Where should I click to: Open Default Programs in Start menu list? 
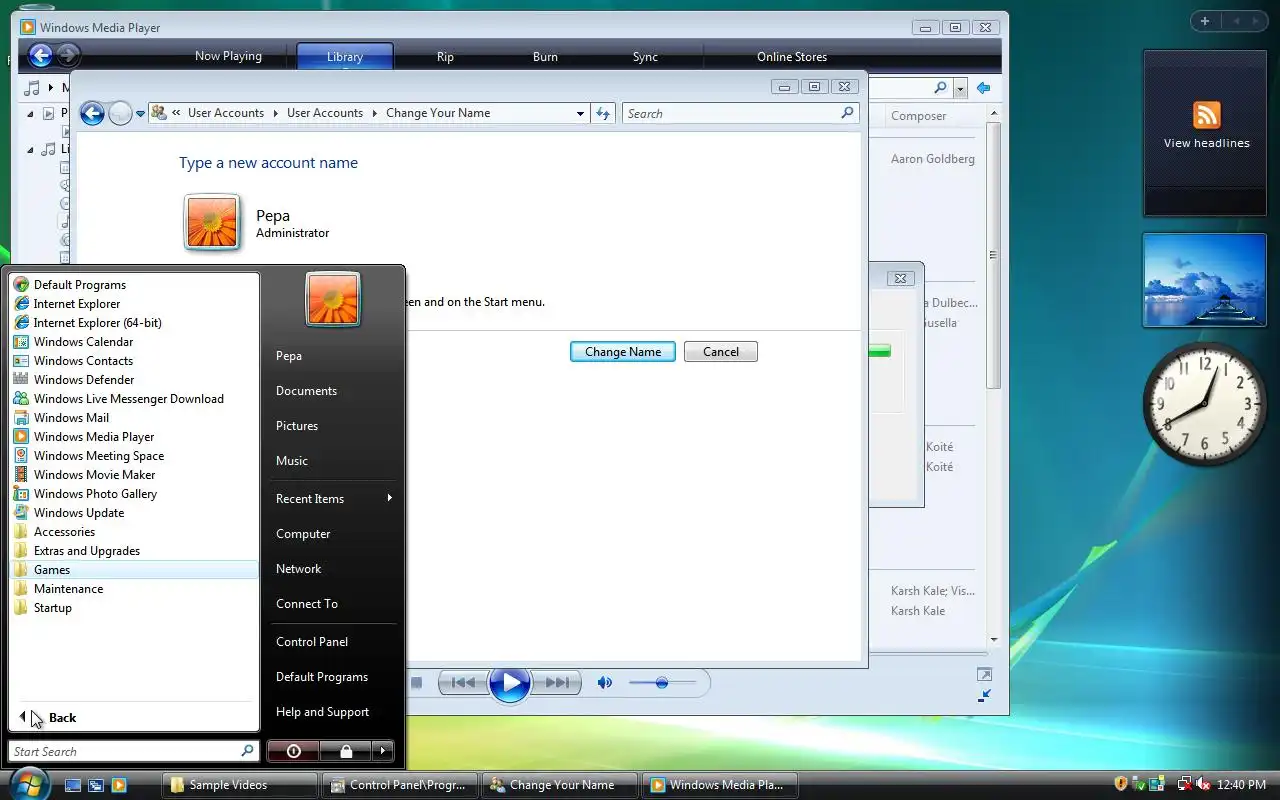(x=134, y=285)
